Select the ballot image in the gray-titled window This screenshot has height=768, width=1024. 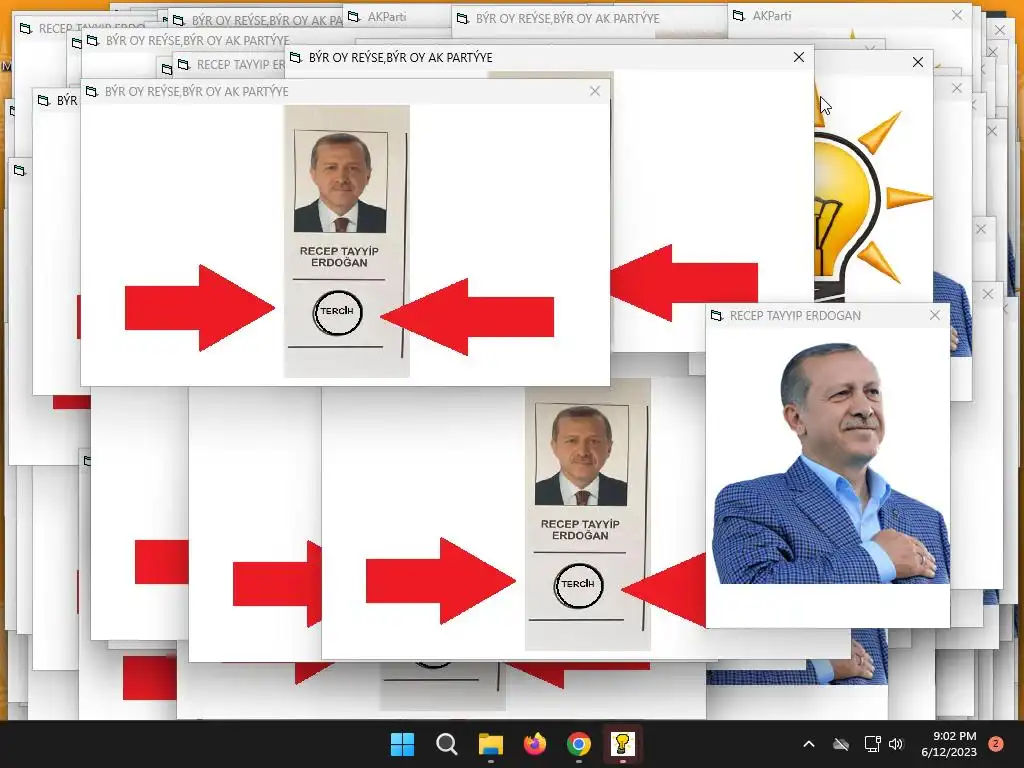(x=345, y=242)
